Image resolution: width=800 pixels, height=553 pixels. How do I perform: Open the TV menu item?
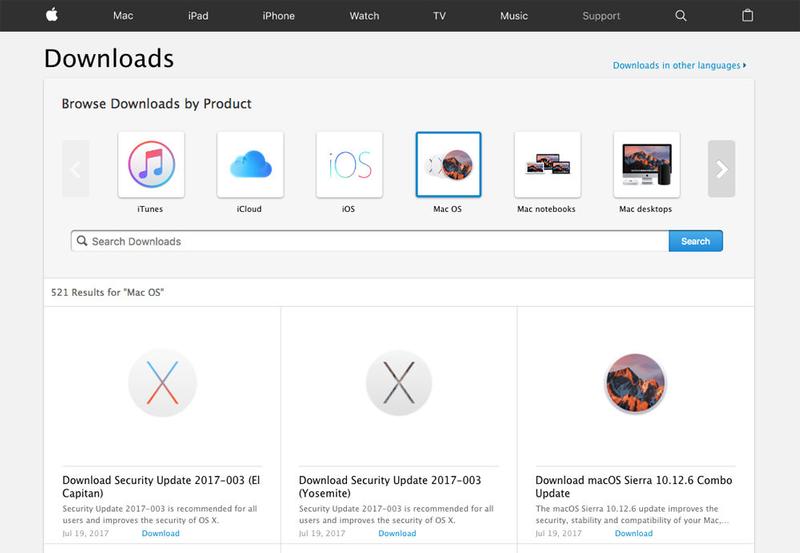click(x=439, y=16)
